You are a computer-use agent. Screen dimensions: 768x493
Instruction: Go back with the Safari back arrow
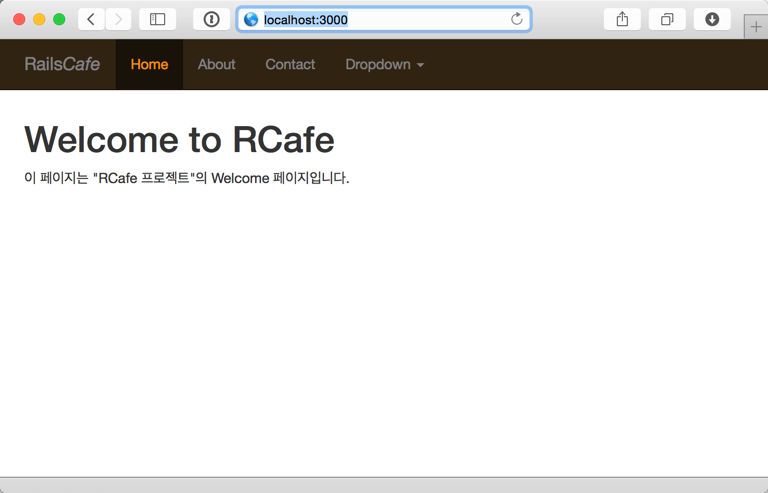(91, 20)
